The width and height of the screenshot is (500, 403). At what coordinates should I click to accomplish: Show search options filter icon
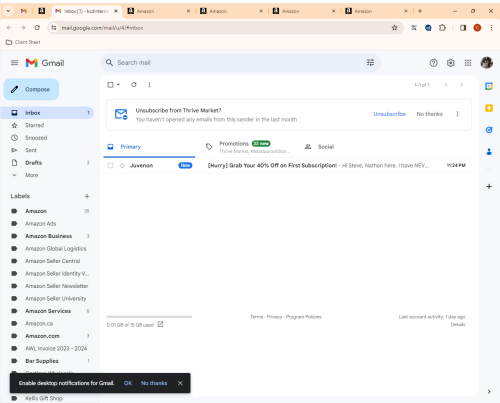(x=370, y=63)
